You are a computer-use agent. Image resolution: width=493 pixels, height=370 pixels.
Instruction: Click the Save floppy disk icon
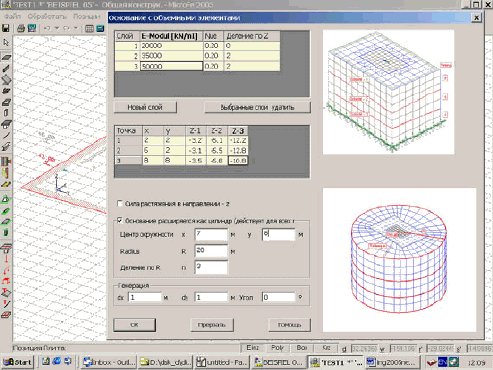[x=6, y=28]
